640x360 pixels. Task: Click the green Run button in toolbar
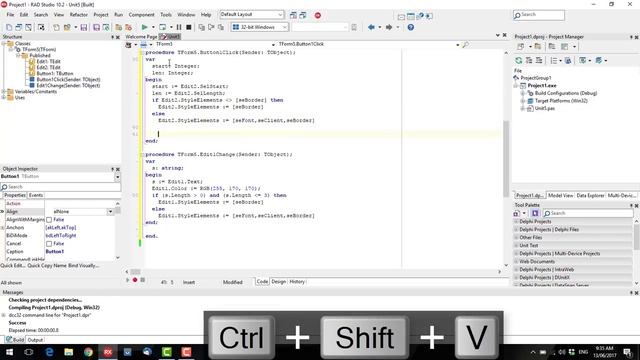[144, 27]
